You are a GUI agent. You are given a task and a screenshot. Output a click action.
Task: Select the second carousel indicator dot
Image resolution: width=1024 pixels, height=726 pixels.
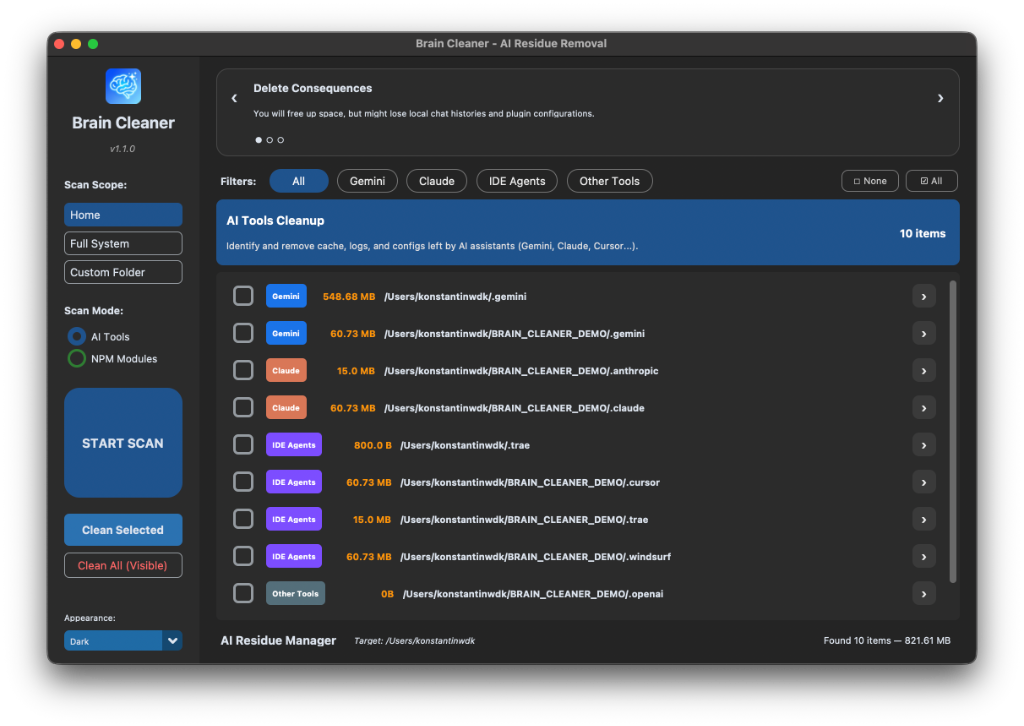[269, 140]
